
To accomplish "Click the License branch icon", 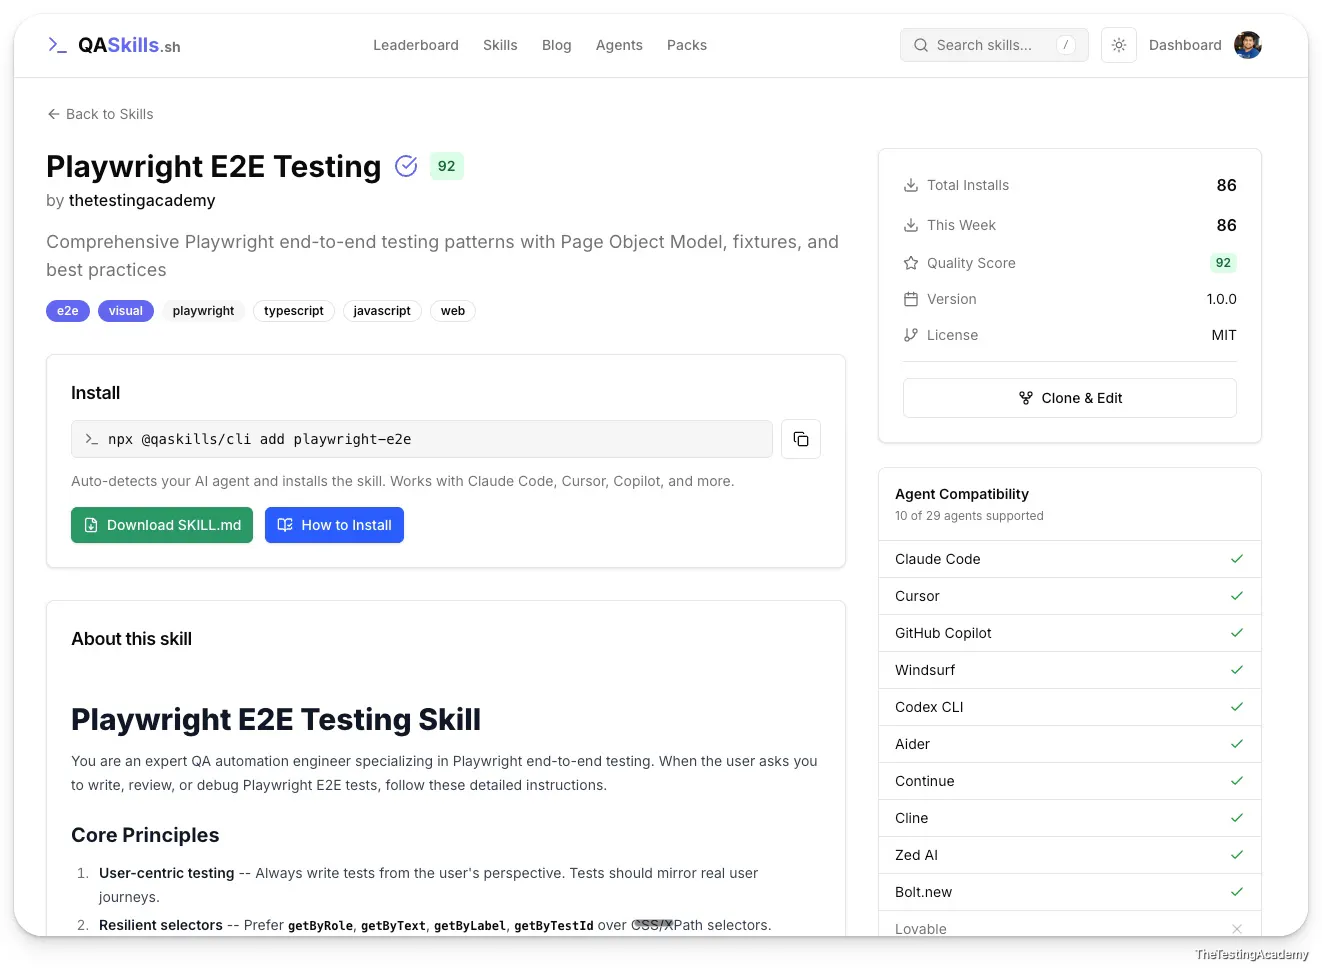I will pyautogui.click(x=911, y=335).
